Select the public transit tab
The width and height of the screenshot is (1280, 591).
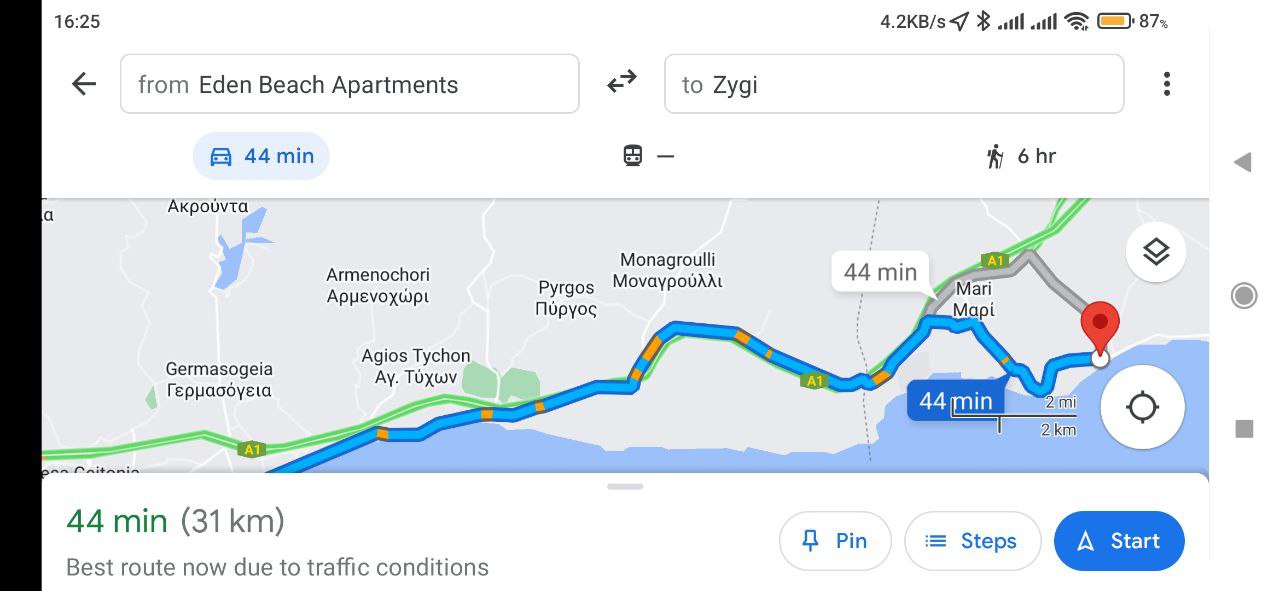tap(648, 156)
